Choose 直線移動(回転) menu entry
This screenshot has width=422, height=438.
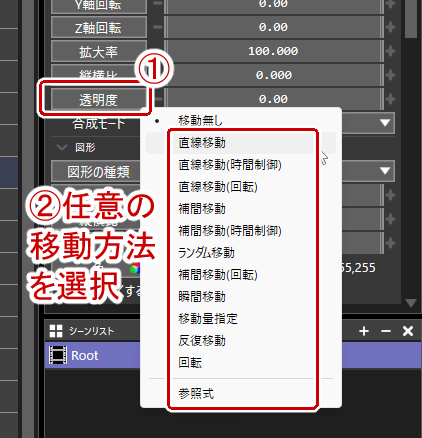click(241, 187)
